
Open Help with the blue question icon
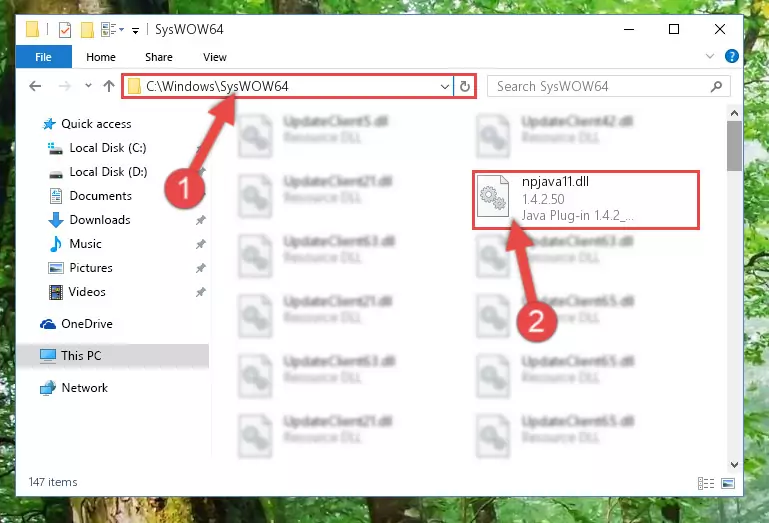tap(731, 56)
